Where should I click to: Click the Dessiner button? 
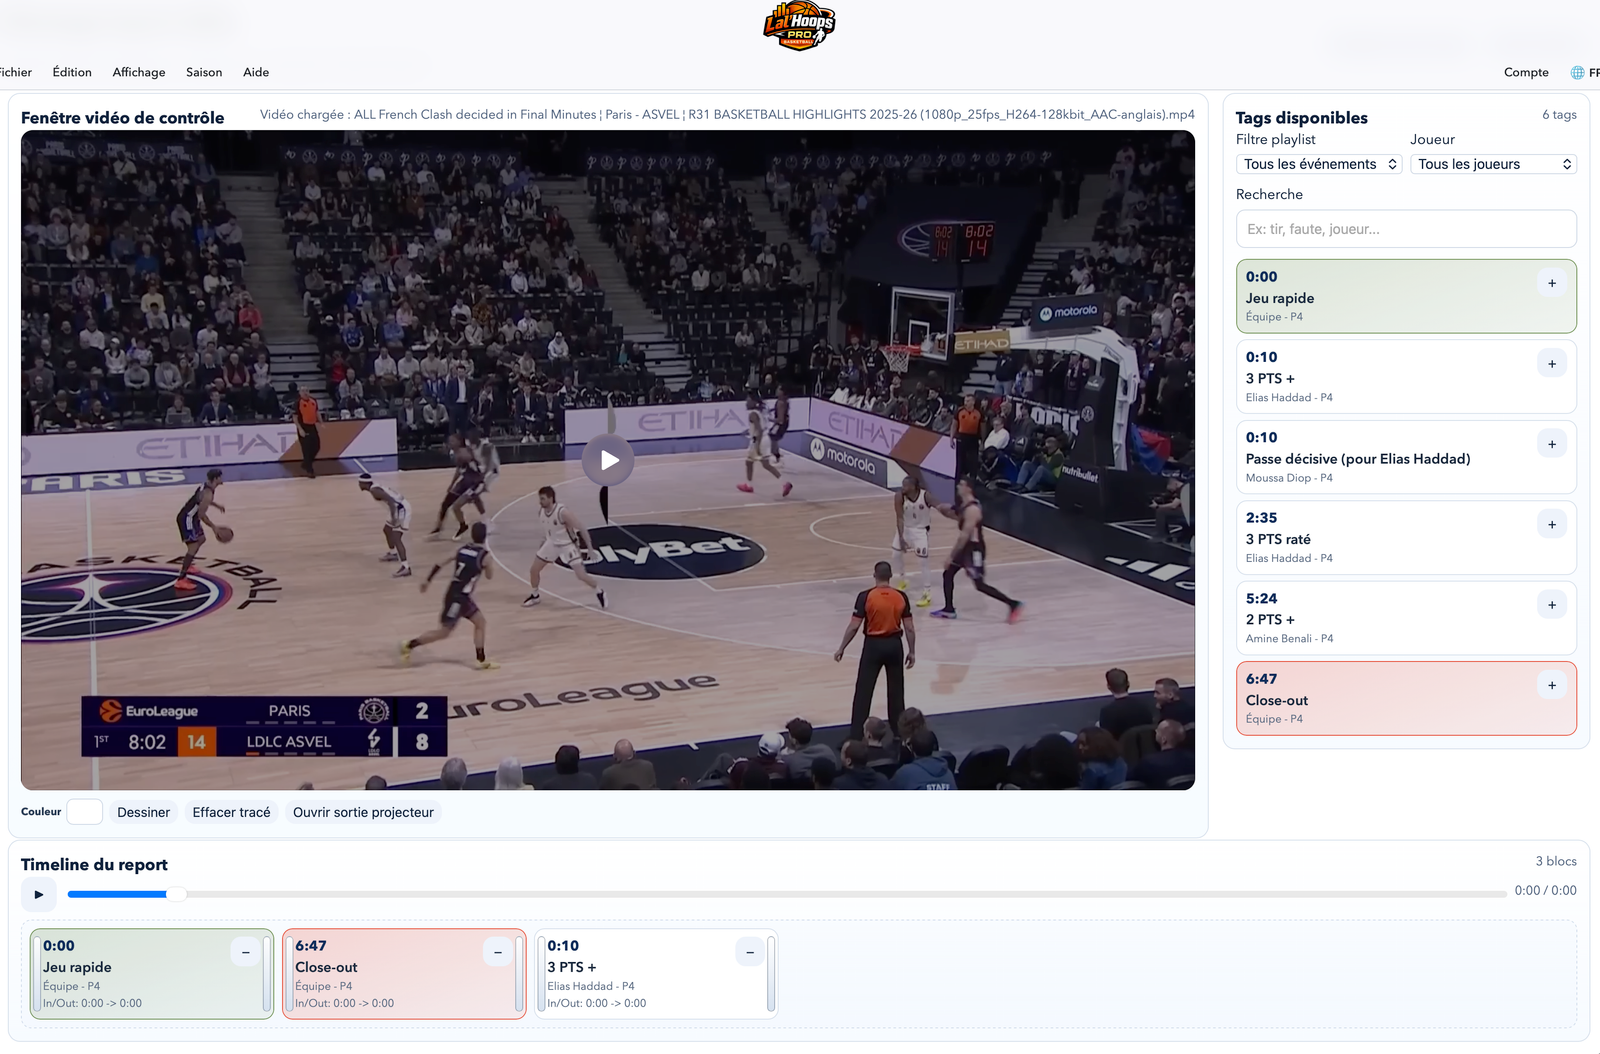click(x=144, y=812)
